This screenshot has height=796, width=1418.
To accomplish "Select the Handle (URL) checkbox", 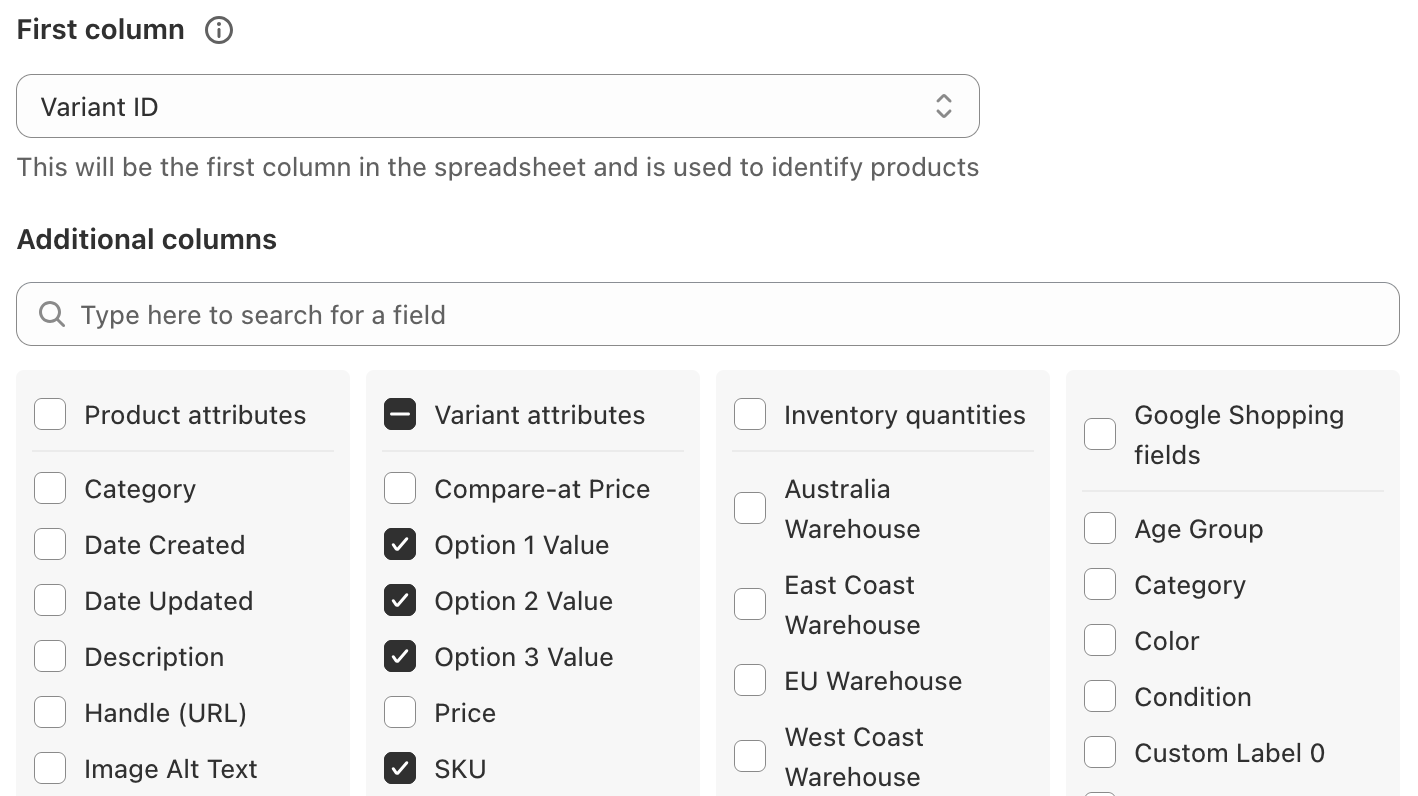I will pyautogui.click(x=50, y=712).
